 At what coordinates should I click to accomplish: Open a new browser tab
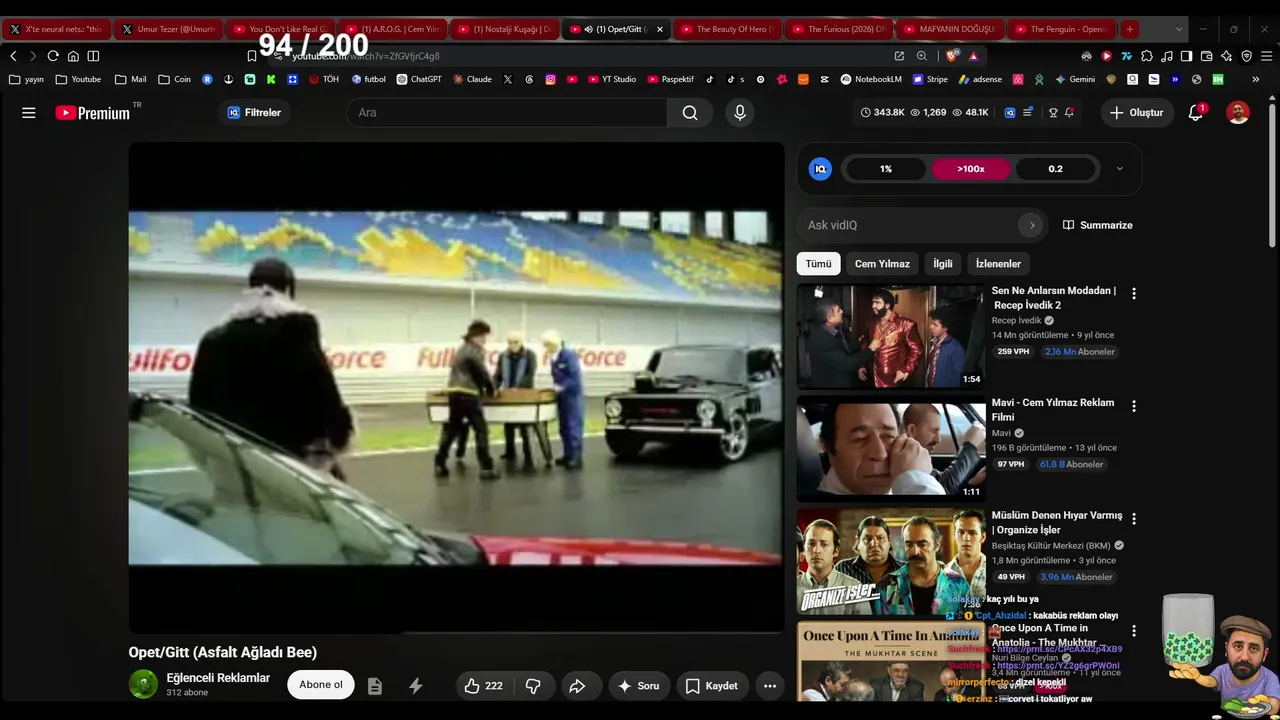point(1130,29)
